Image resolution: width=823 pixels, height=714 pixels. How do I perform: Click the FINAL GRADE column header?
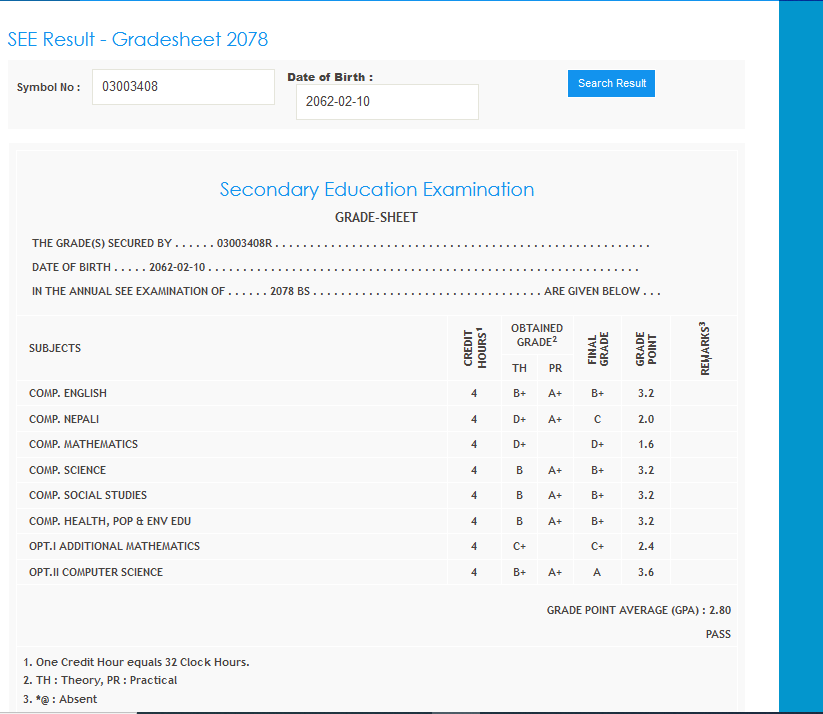tap(598, 348)
